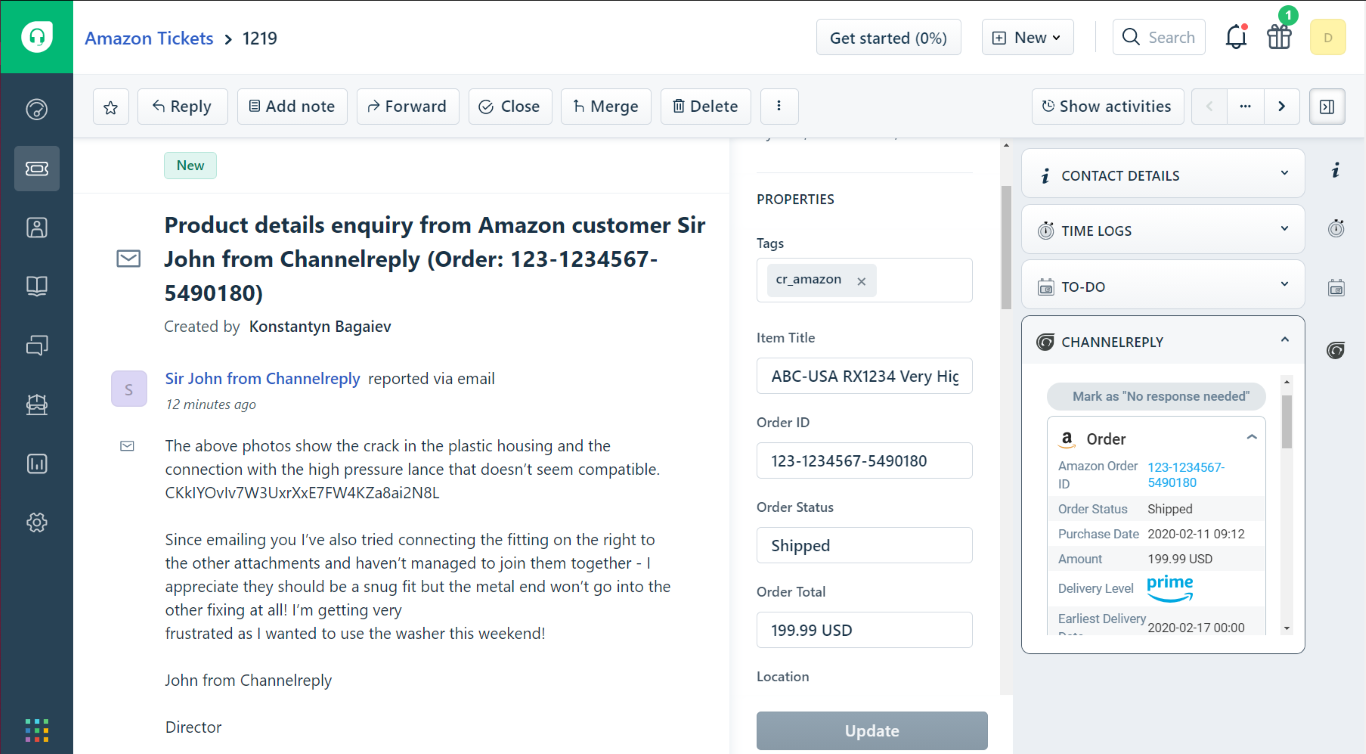Image resolution: width=1366 pixels, height=754 pixels.
Task: Remove the cr_amazon tag
Action: pyautogui.click(x=861, y=281)
